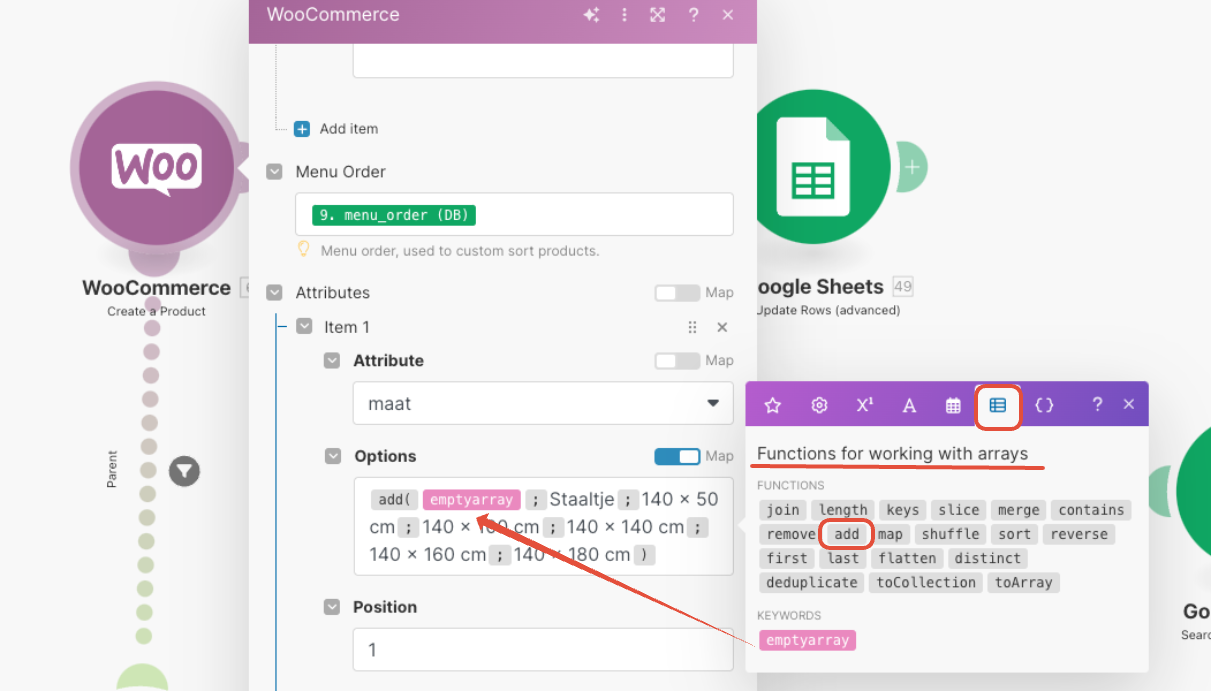
Task: Click the 49 badge next to Google Sheets
Action: pos(903,287)
